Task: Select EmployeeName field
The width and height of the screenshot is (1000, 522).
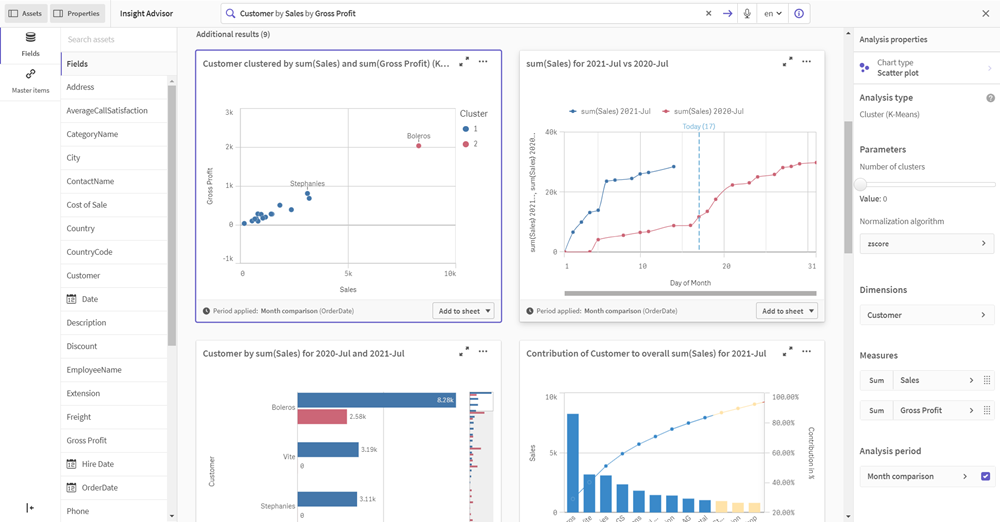Action: click(114, 370)
